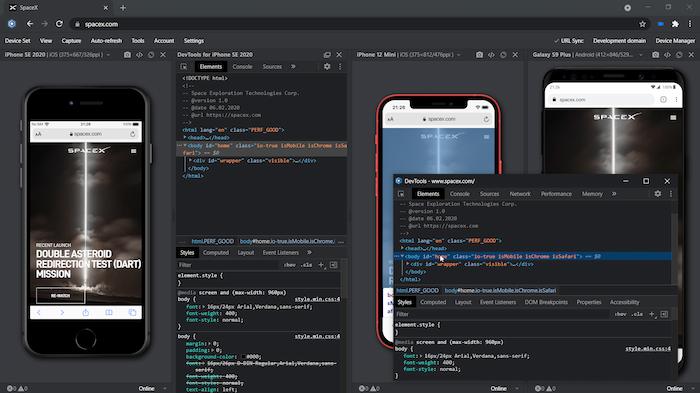This screenshot has width=700, height=393.
Task: Show more Styles sub-tabs in docked DevTools
Action: [x=309, y=252]
